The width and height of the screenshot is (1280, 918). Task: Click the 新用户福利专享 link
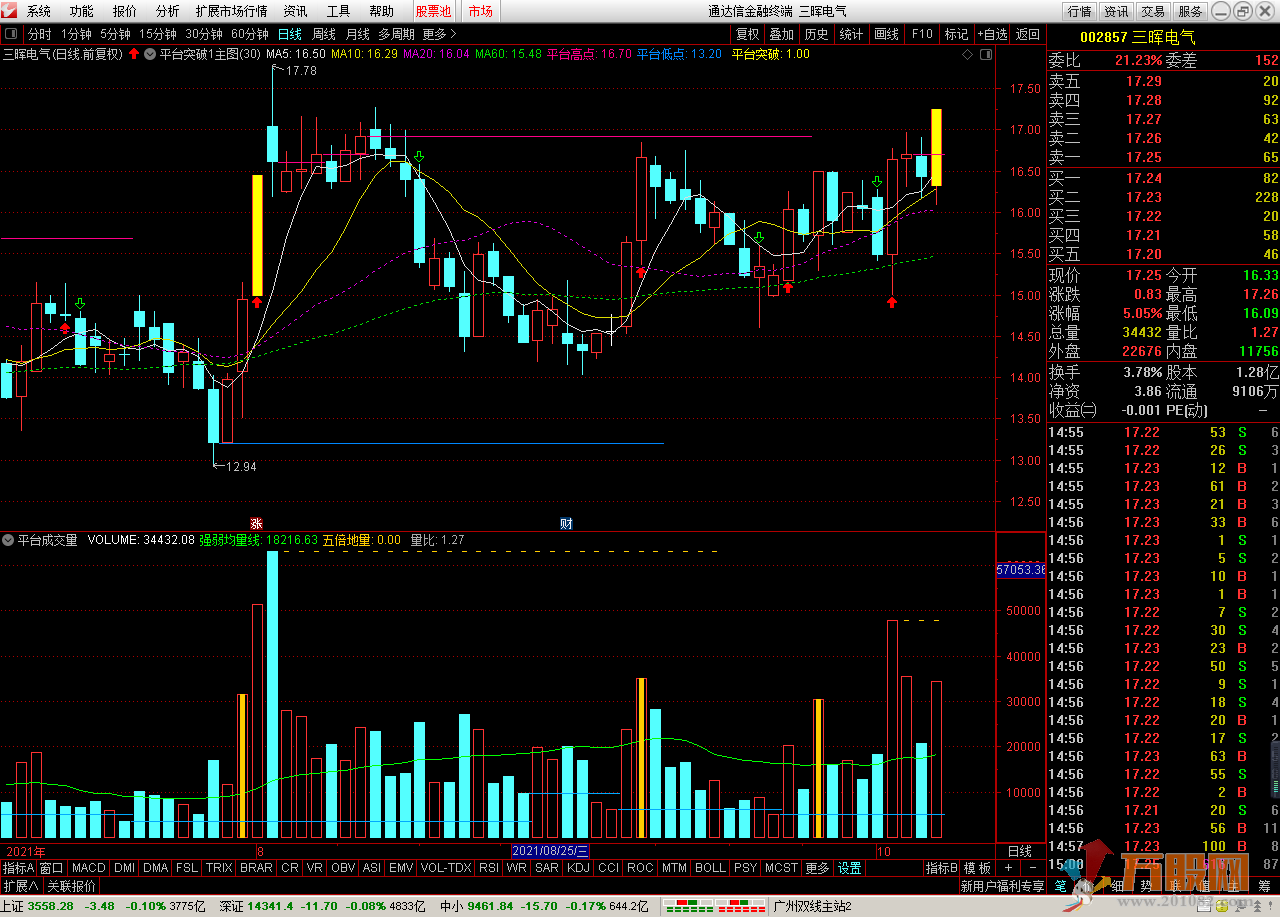tap(1001, 886)
